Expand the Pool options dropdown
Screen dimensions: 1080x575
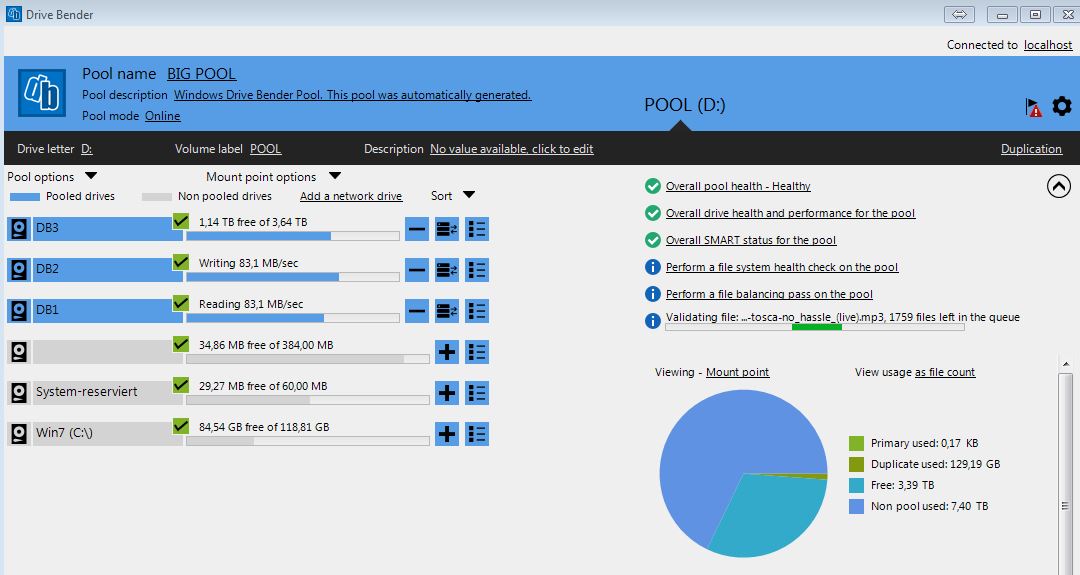tap(91, 176)
